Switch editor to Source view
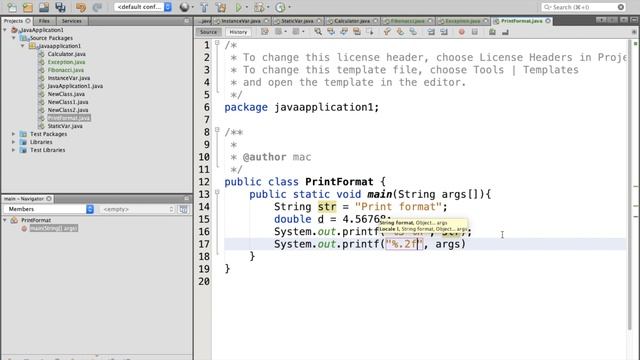The width and height of the screenshot is (640, 360). 209,32
